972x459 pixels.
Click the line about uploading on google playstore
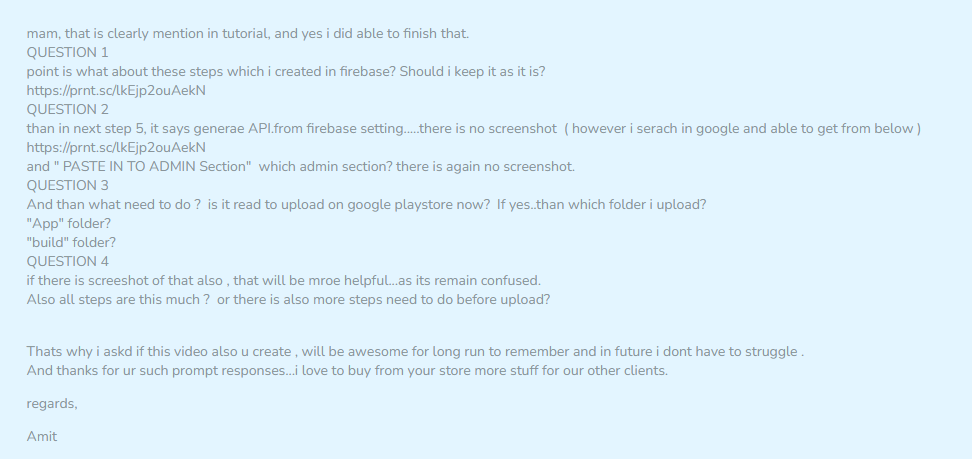366,204
